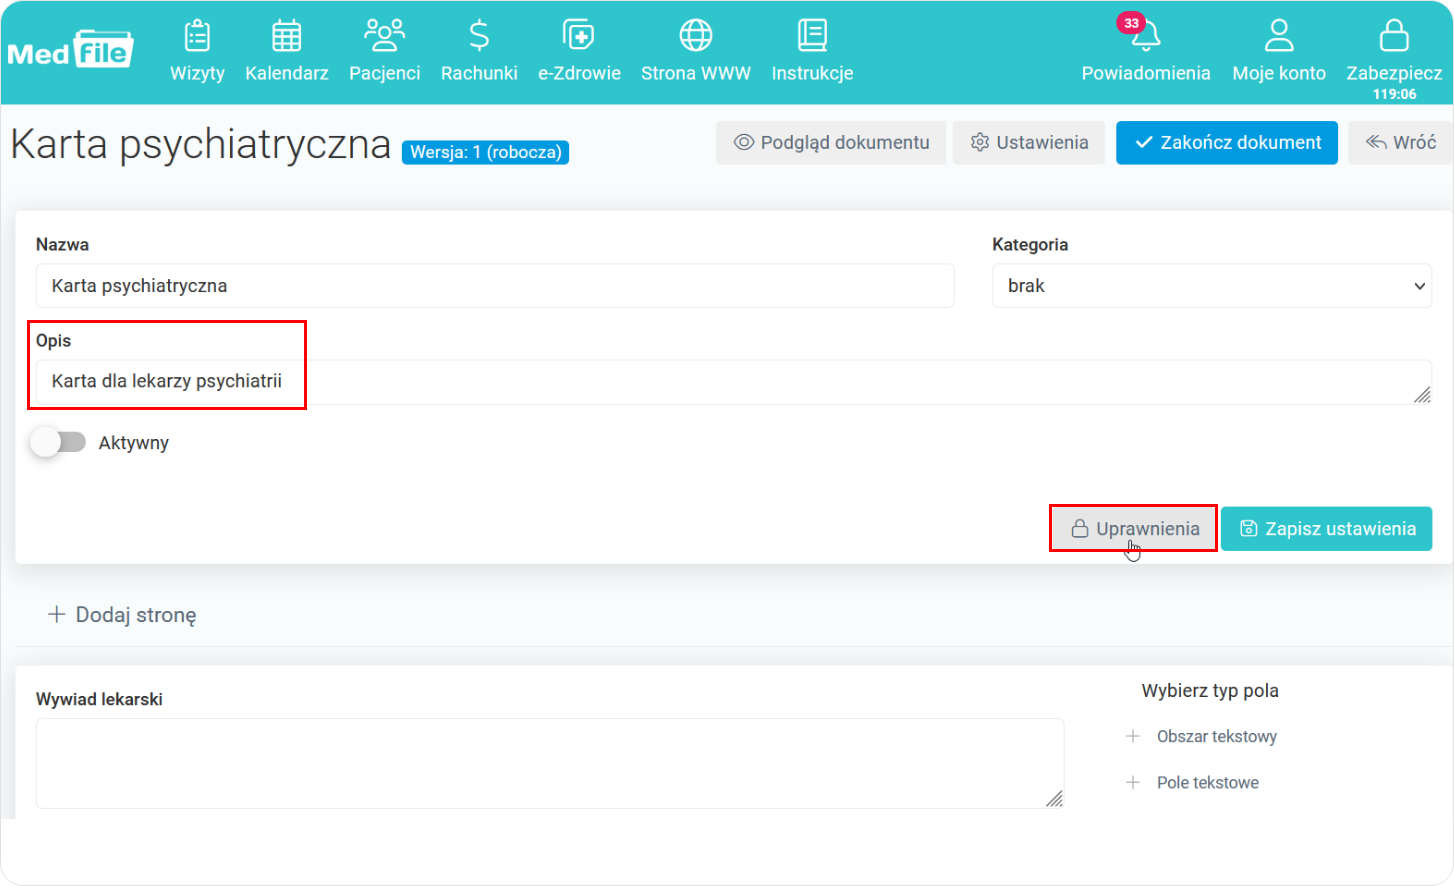Click Zabezpiecz padlock icon
Viewport: 1454px width, 886px height.
click(x=1394, y=36)
